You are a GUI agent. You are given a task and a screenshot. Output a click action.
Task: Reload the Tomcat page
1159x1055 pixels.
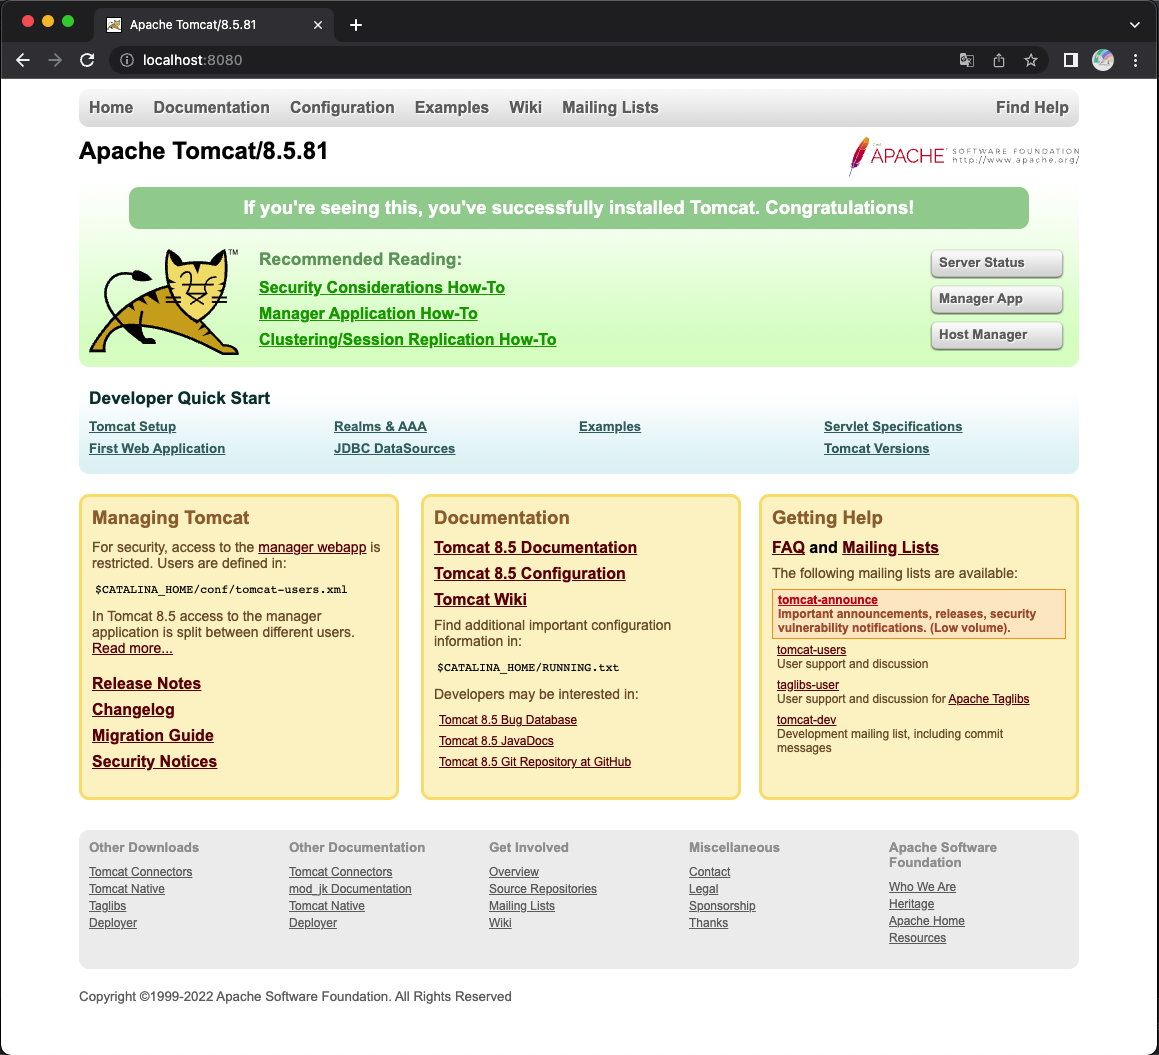point(87,60)
